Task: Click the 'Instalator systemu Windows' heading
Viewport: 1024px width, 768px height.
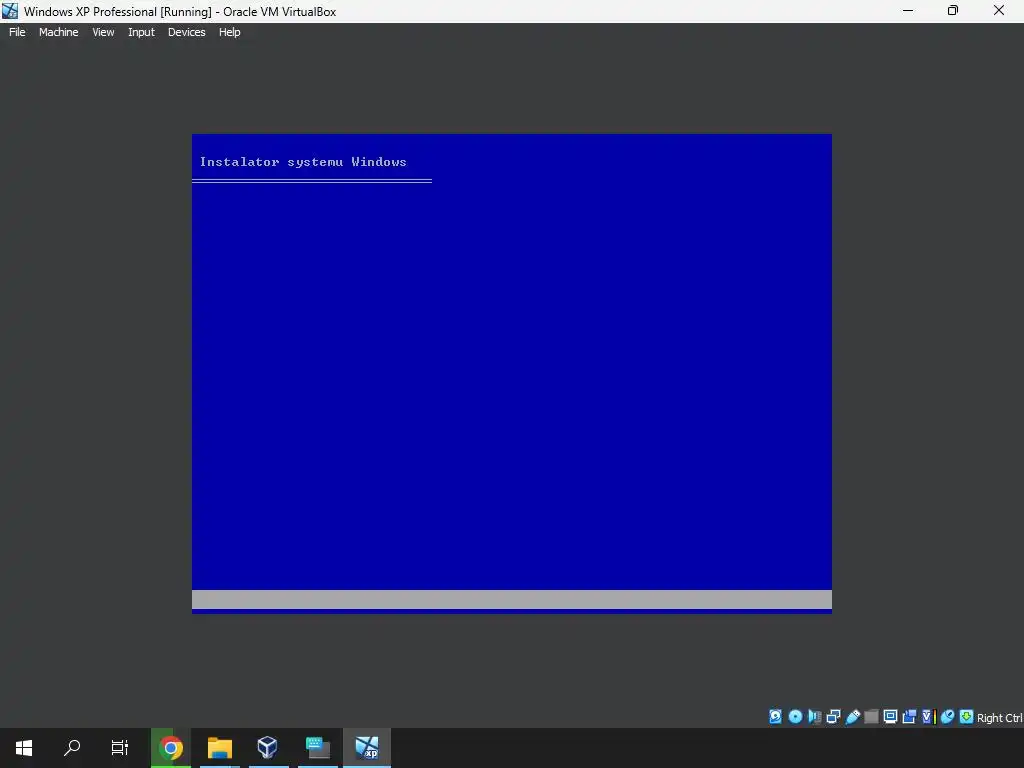Action: [x=303, y=162]
